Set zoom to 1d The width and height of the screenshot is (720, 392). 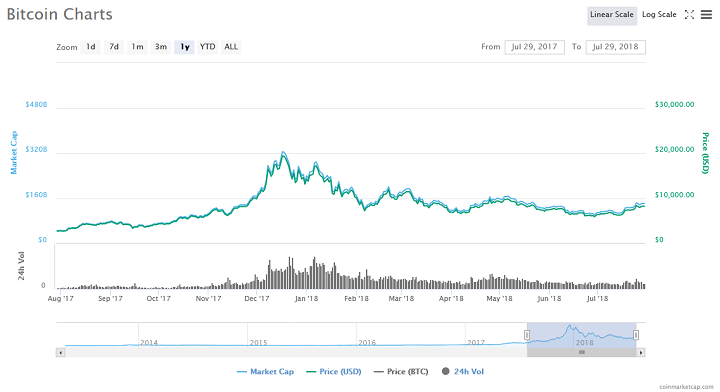tap(90, 47)
